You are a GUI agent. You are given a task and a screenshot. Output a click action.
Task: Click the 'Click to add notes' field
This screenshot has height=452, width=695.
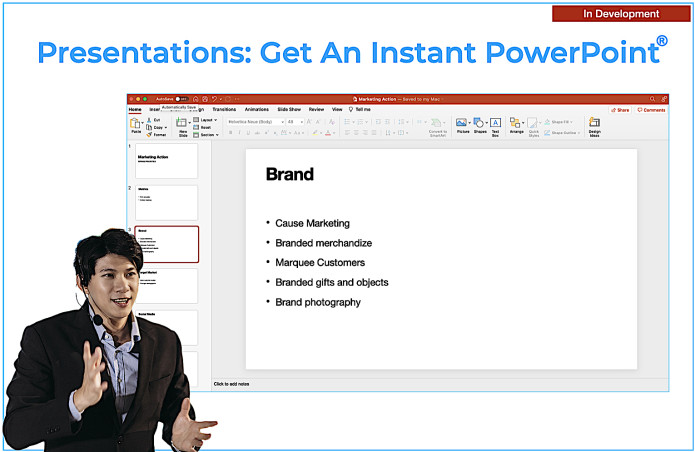[233, 383]
